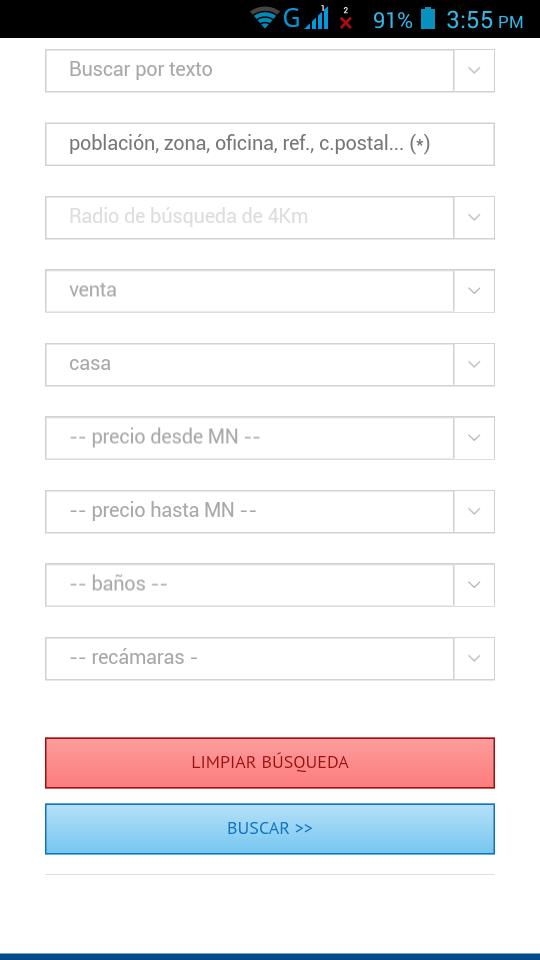The image size is (540, 960).
Task: Tap the battery icon in status bar
Action: click(x=427, y=18)
